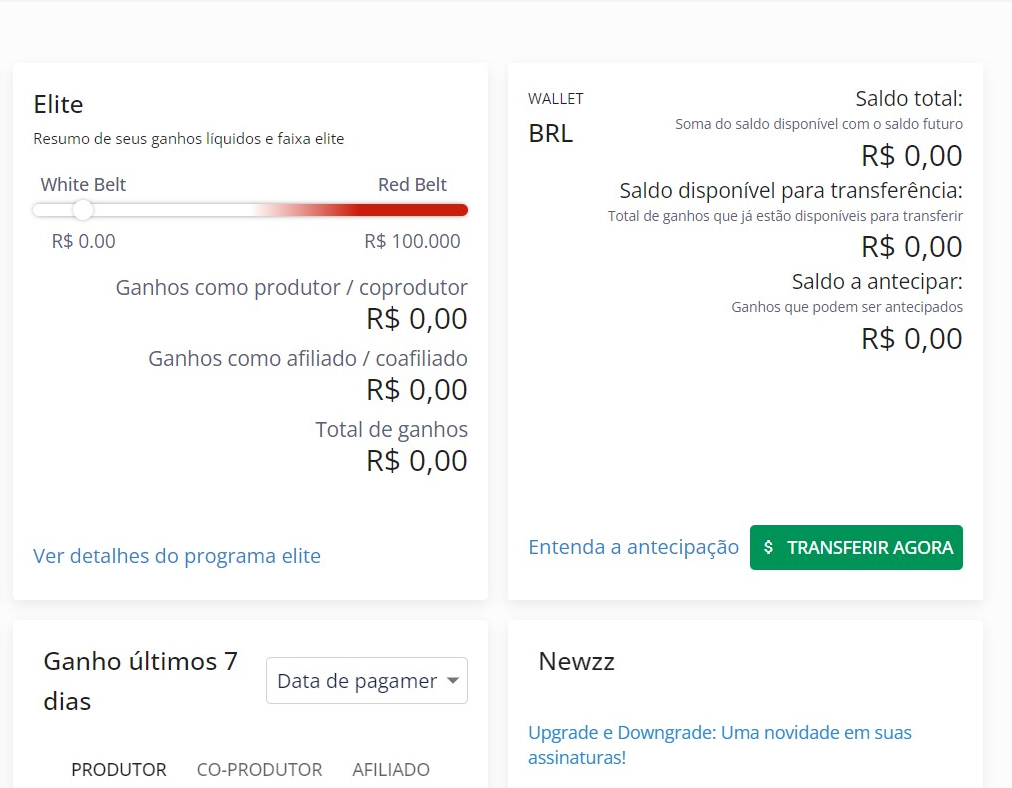Click the 'White Belt' label
1012x788 pixels.
83,184
